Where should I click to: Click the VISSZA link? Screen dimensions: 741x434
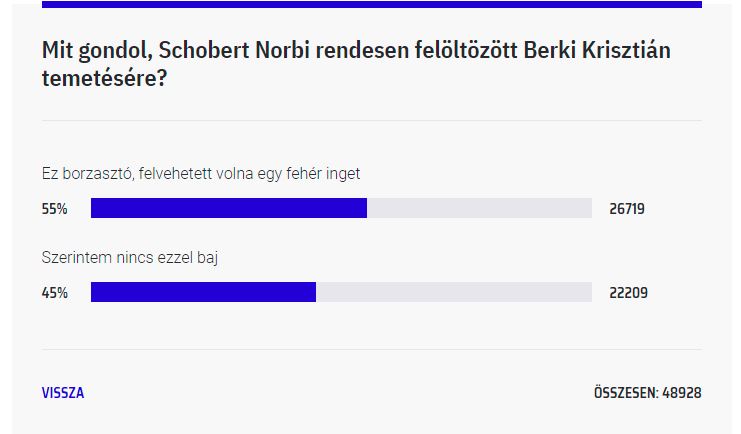(63, 393)
